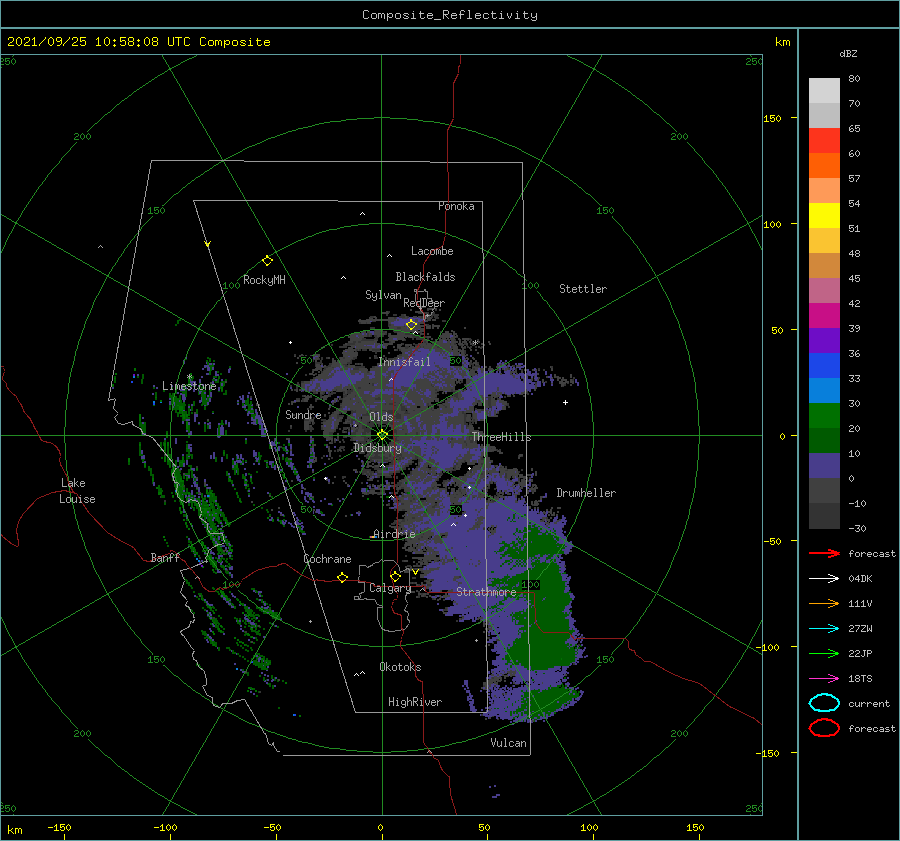Click the '57' dBZ scale value
This screenshot has height=841, width=900.
[854, 179]
